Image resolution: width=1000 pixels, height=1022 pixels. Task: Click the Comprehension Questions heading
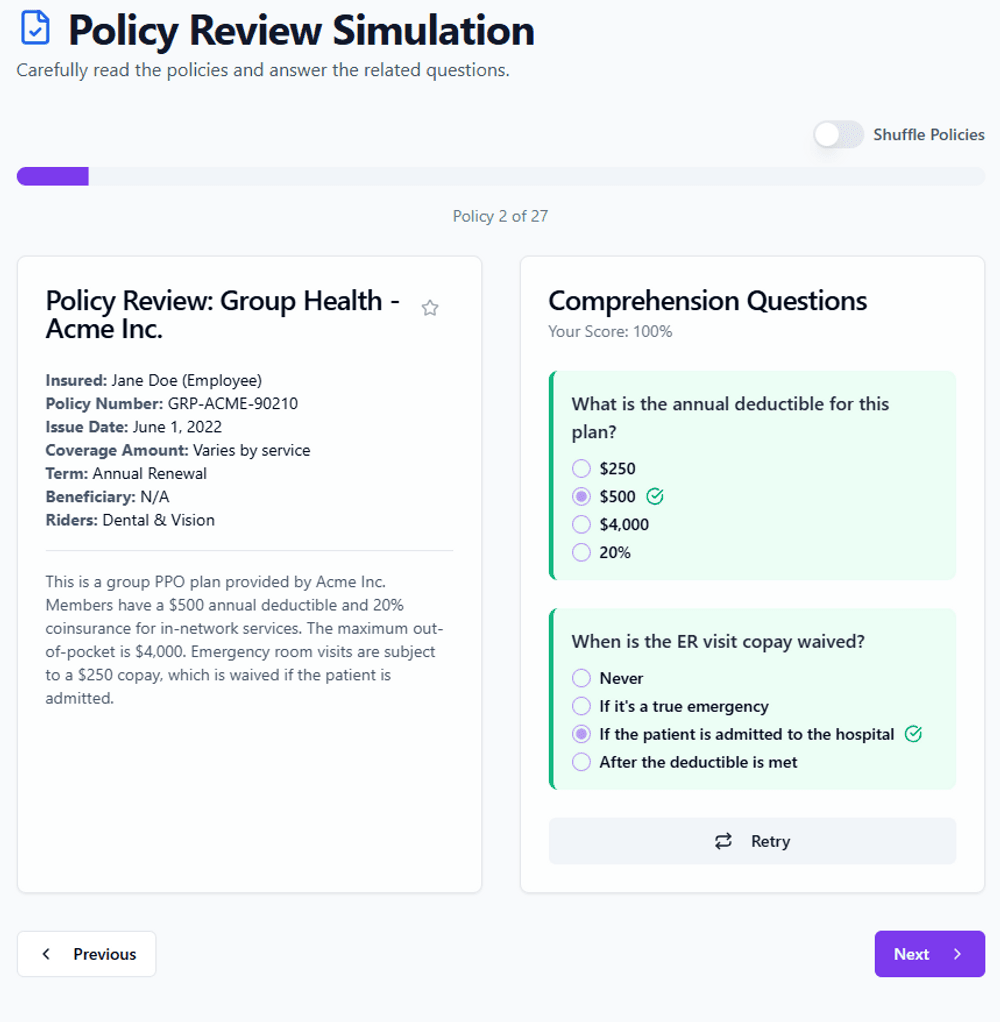coord(707,301)
